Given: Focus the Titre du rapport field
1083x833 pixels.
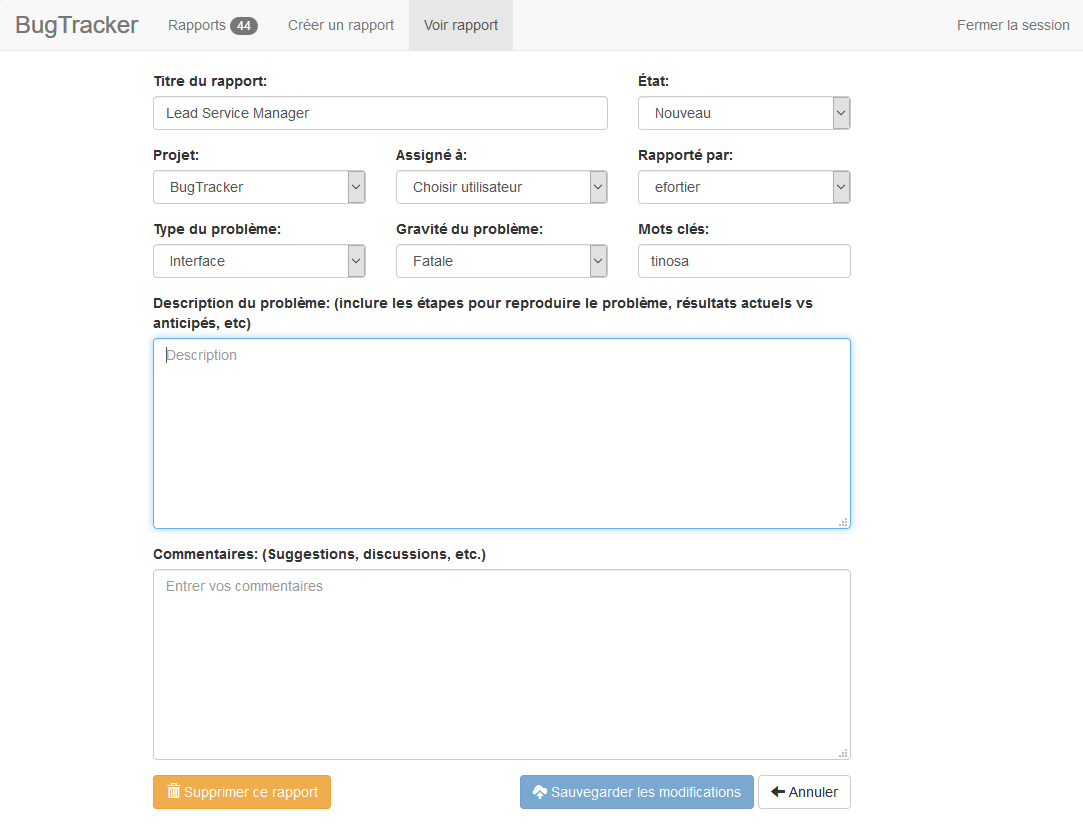Looking at the screenshot, I should pos(380,113).
